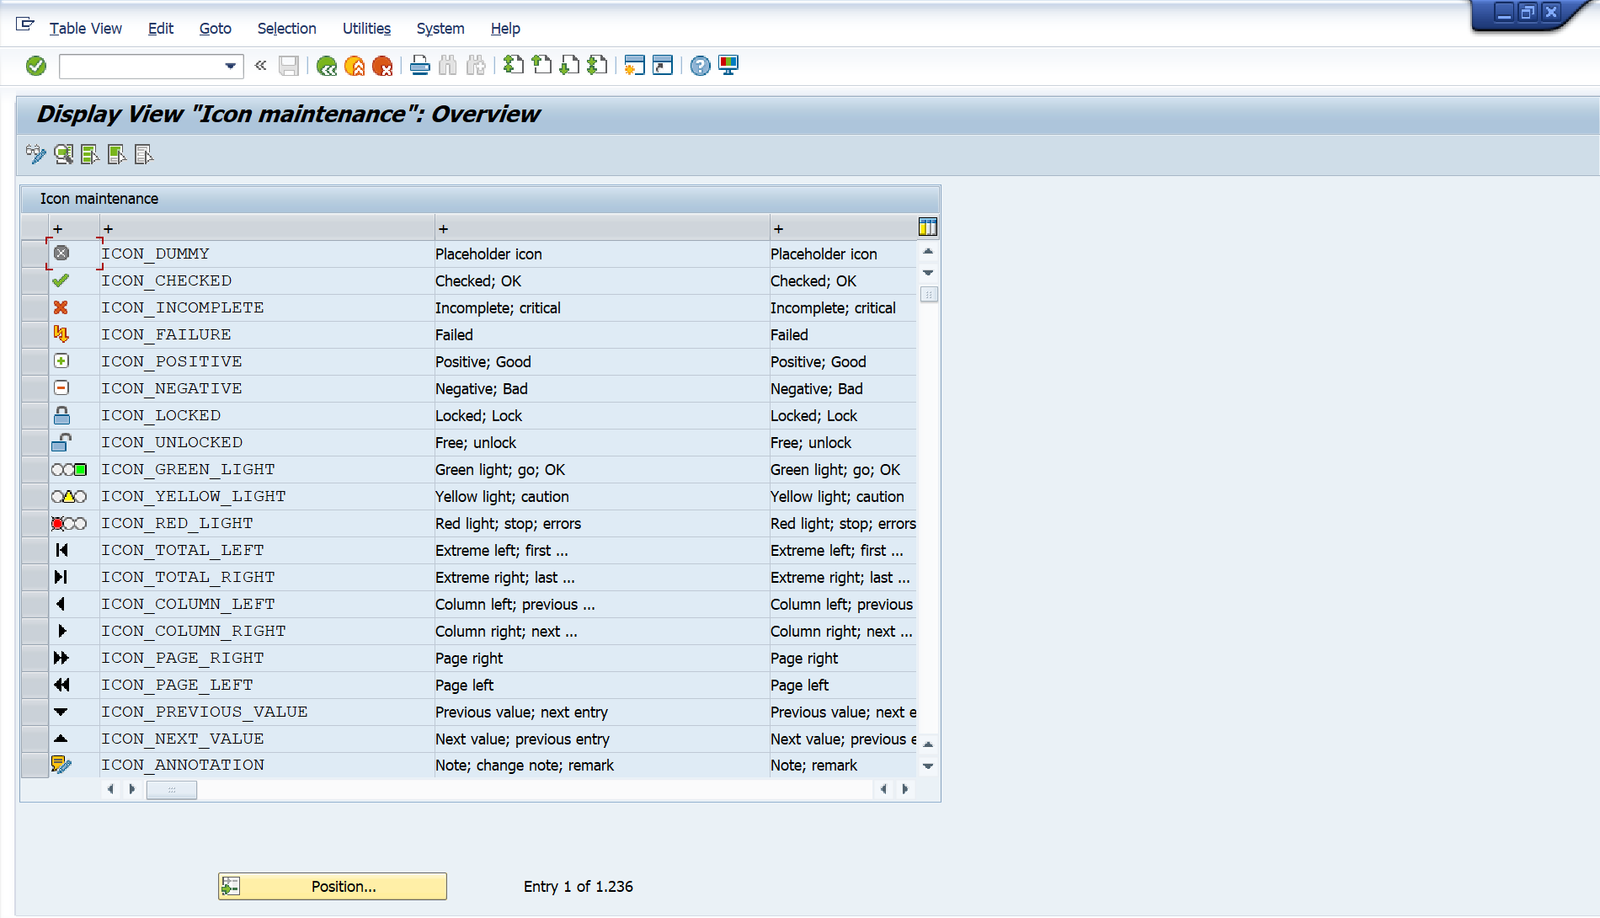Image resolution: width=1600 pixels, height=918 pixels.
Task: Click the Select Block icon
Action: click(117, 154)
